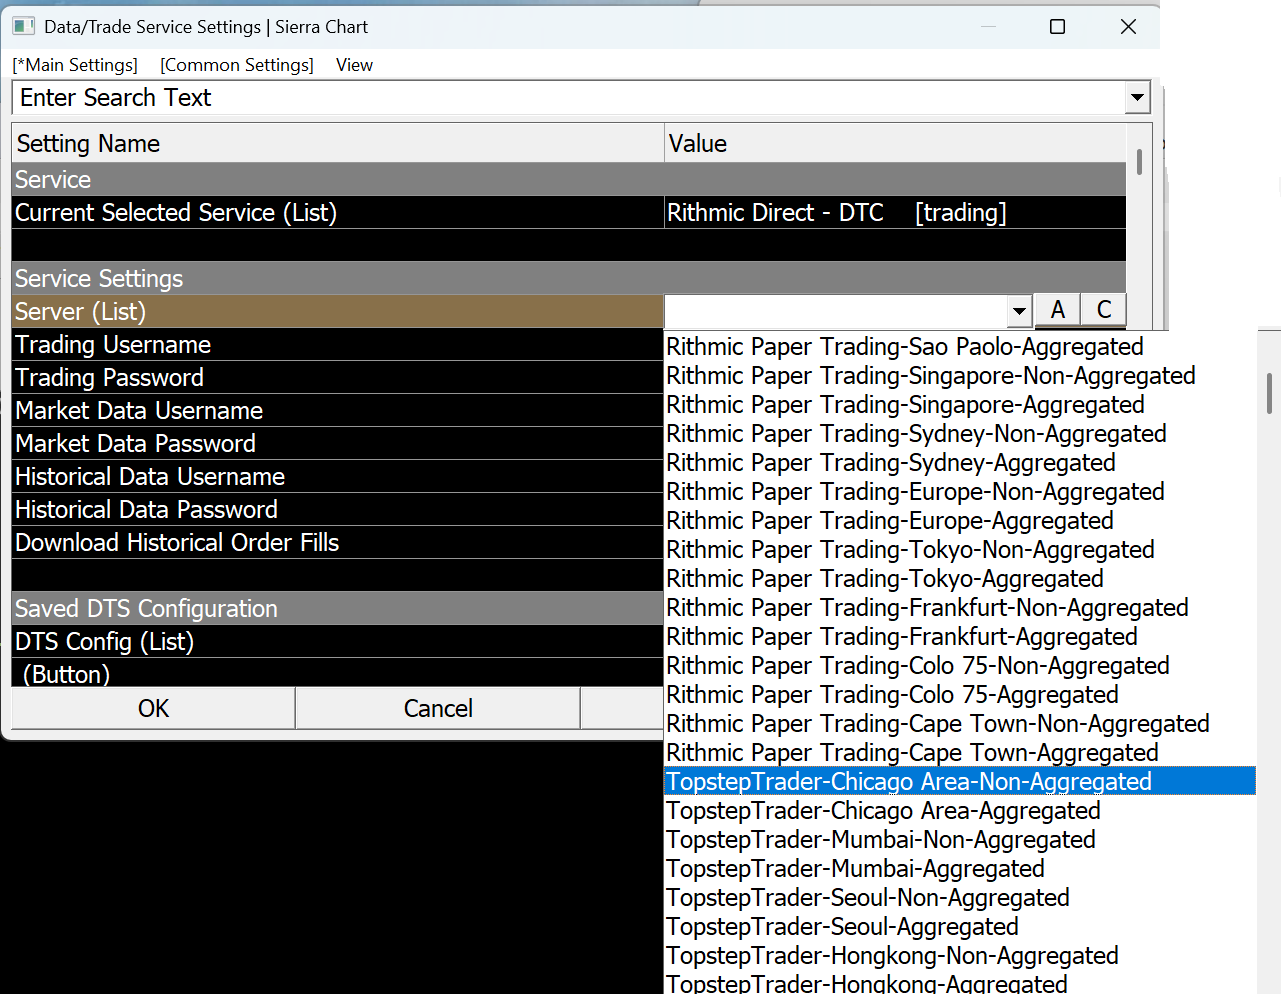Open the Common Settings menu
The width and height of the screenshot is (1281, 994).
pyautogui.click(x=237, y=65)
